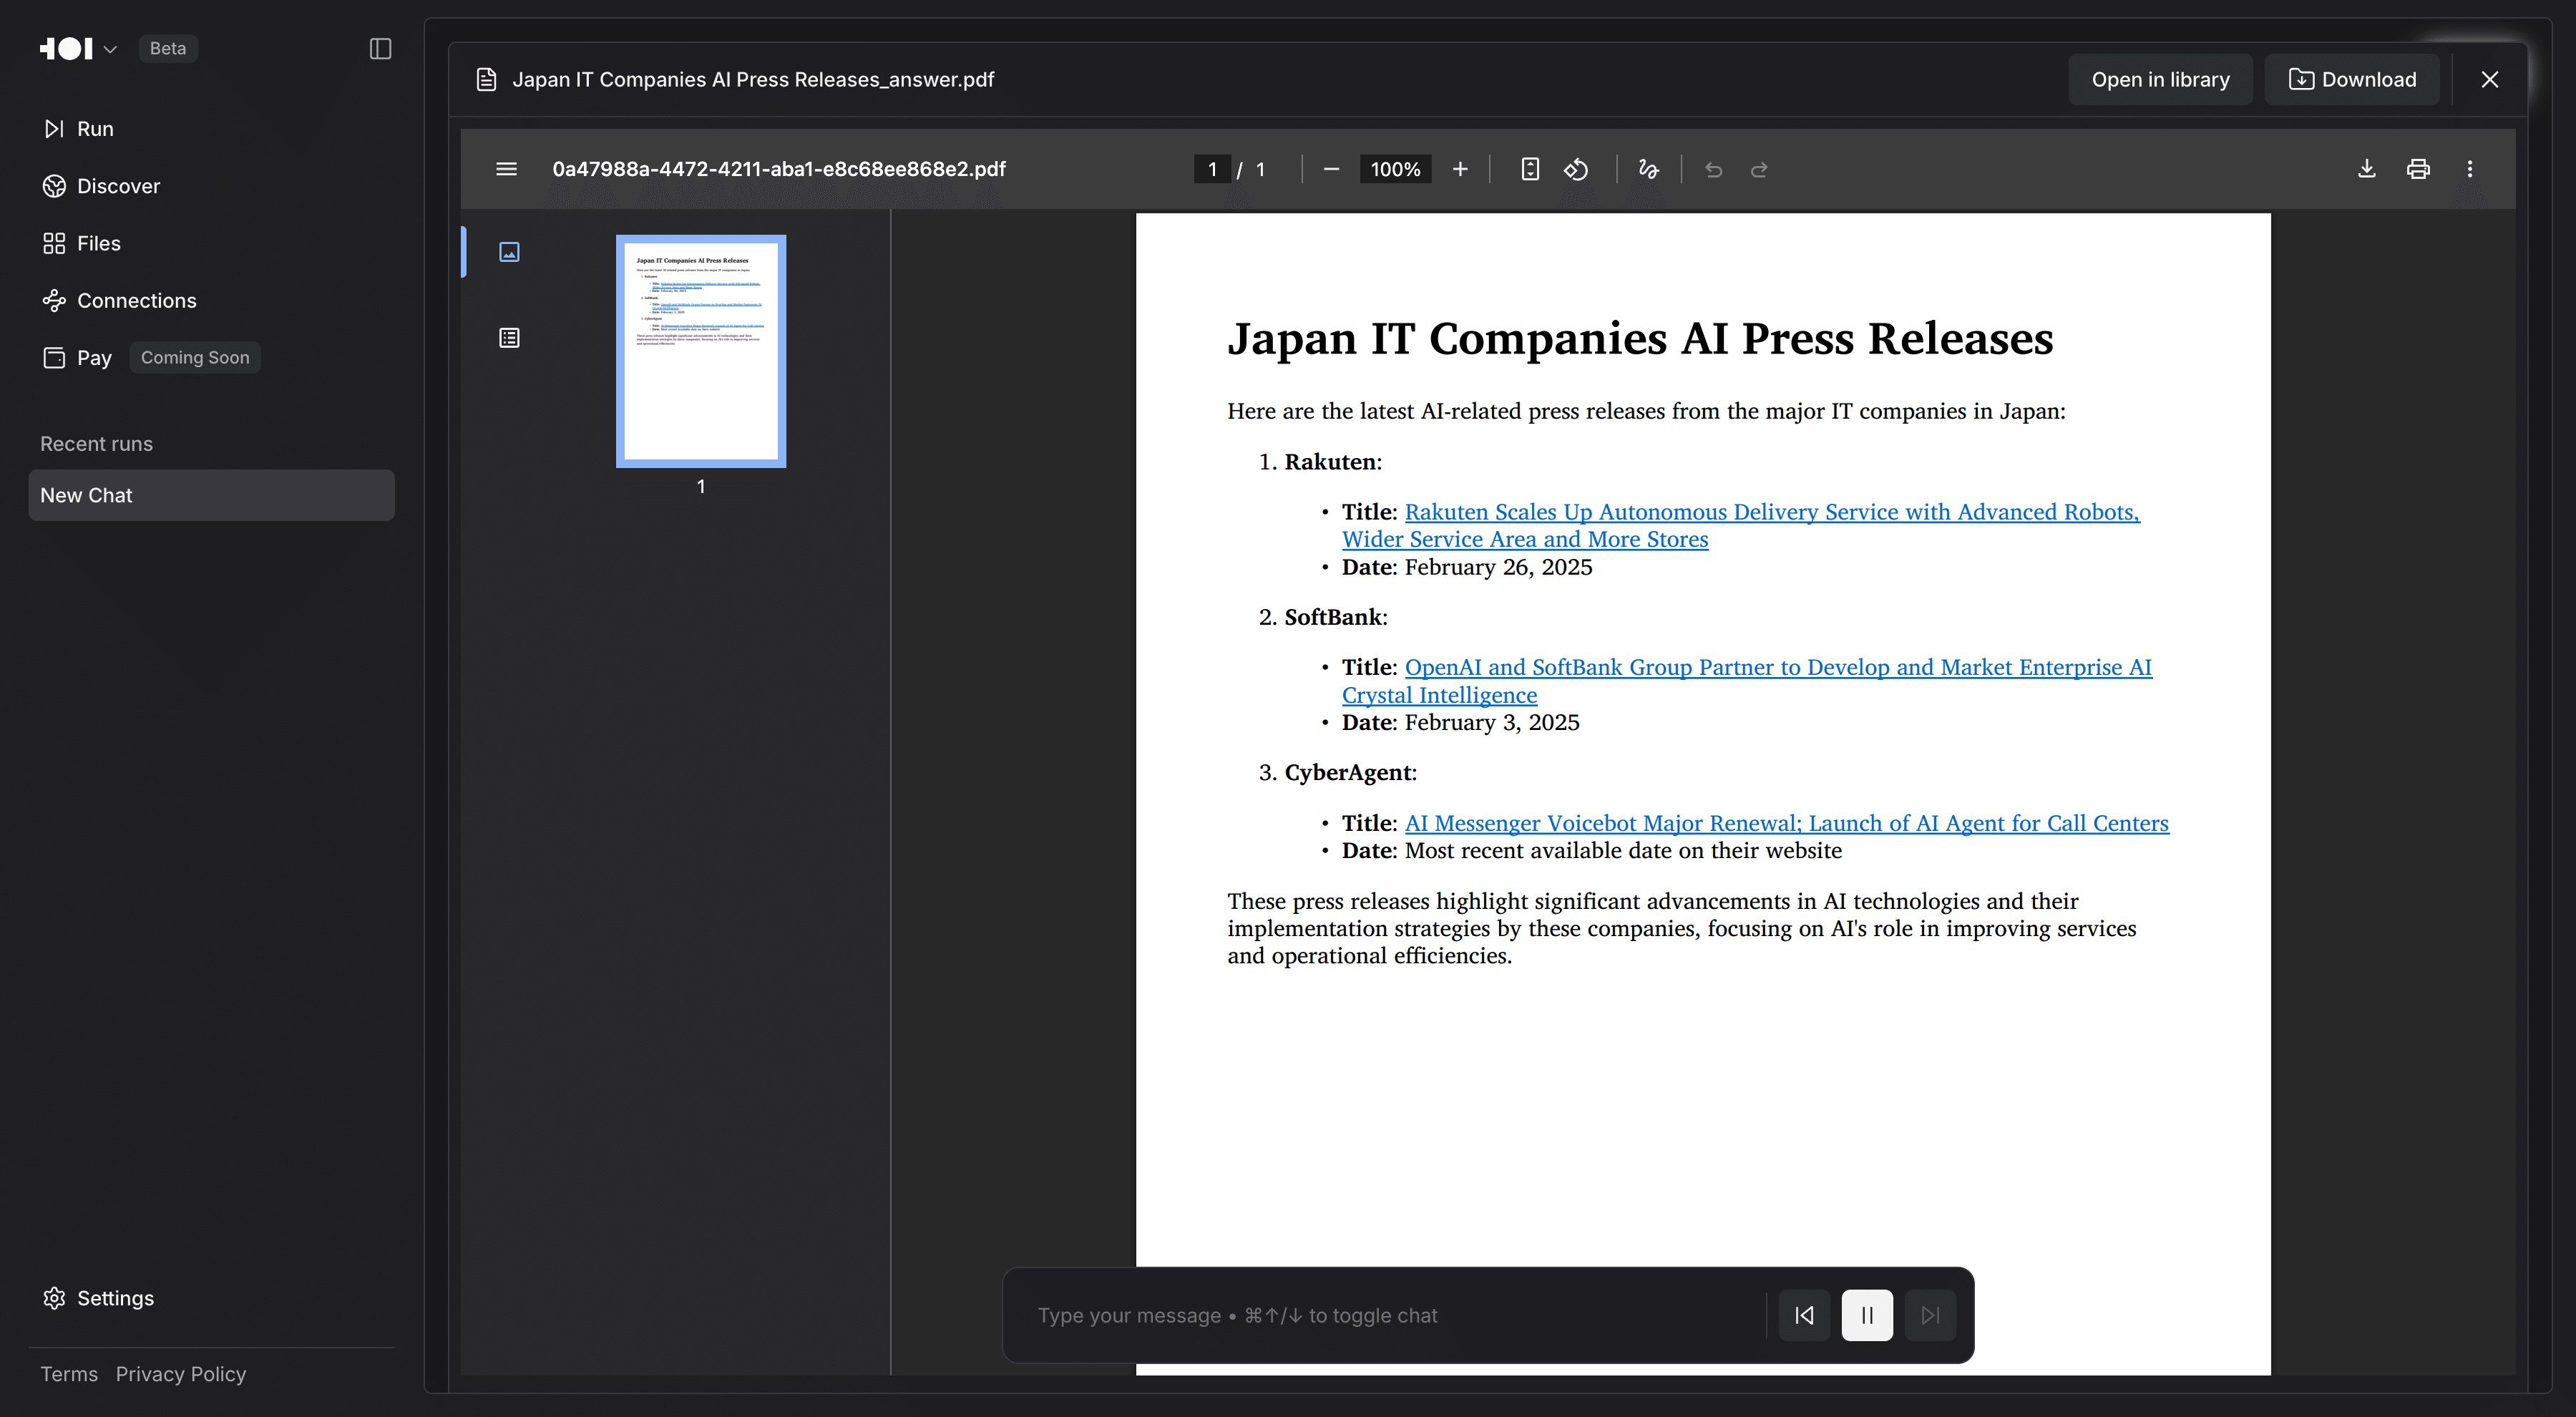The height and width of the screenshot is (1417, 2576).
Task: Skip to previous step in playback
Action: coord(1804,1315)
